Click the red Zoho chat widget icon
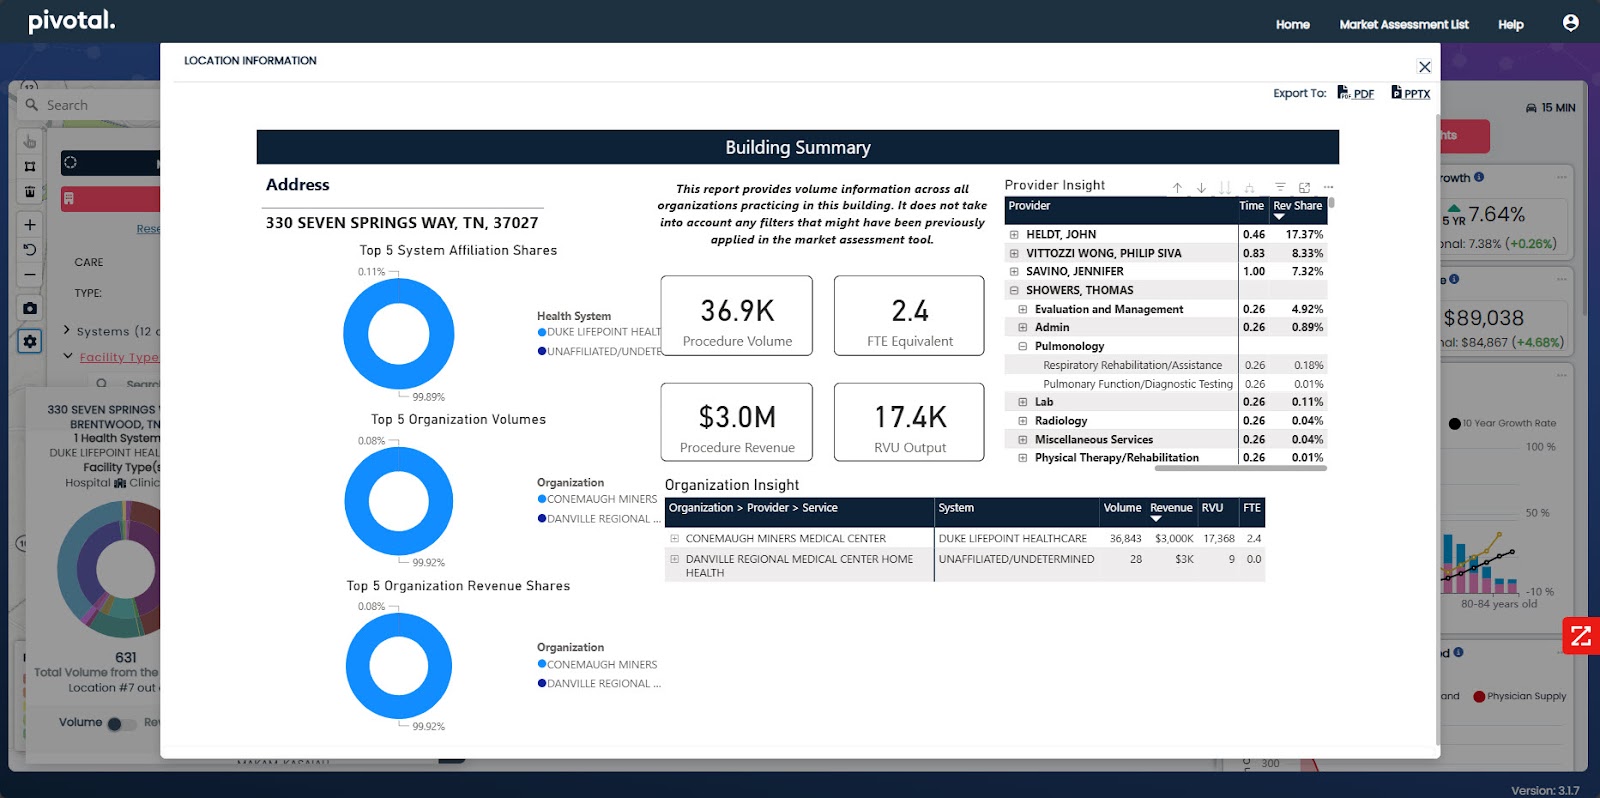Screen dimensions: 1600x798 click(1581, 635)
